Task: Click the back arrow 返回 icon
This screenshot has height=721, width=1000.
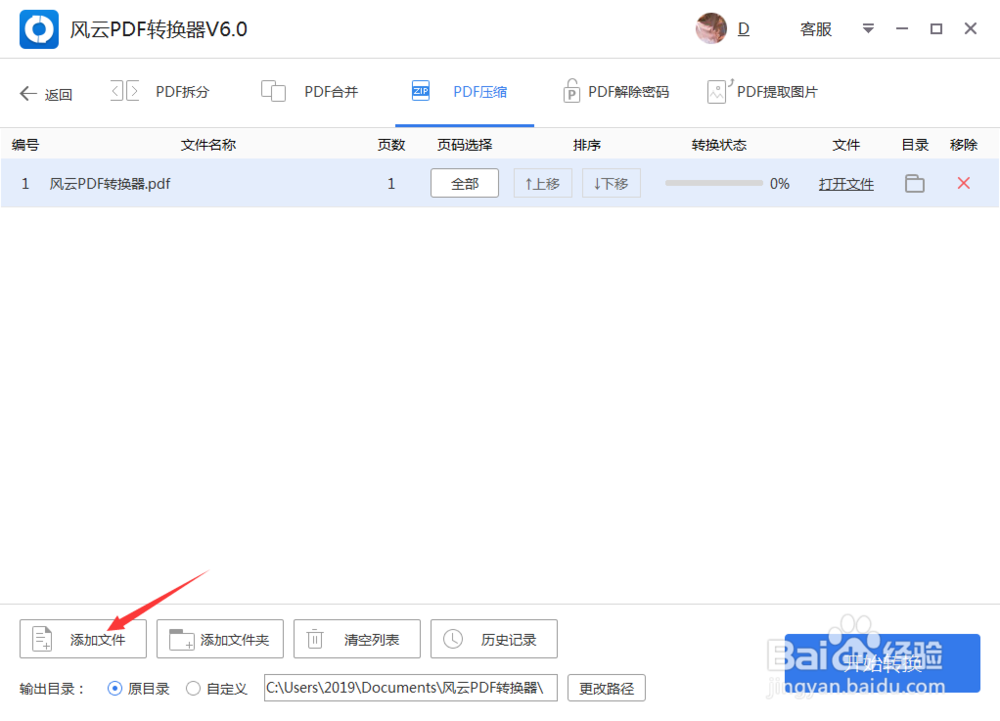Action: tap(27, 92)
